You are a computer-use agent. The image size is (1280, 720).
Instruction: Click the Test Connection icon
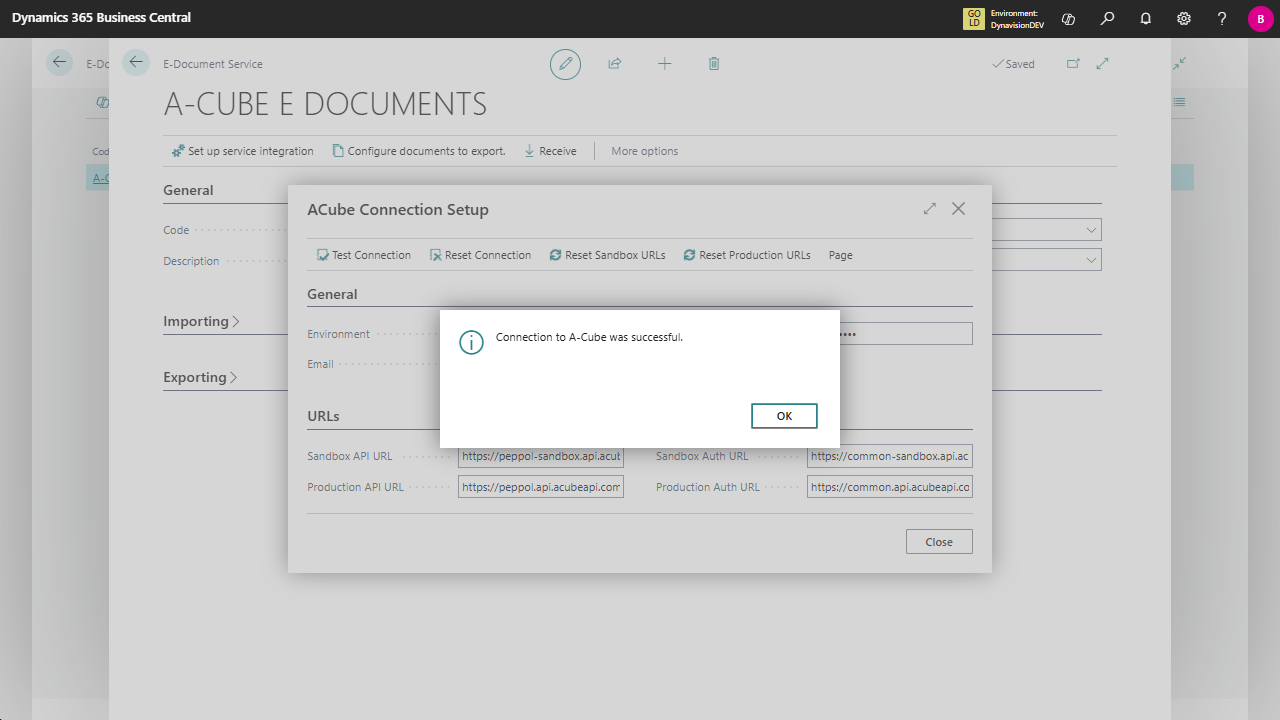pos(323,255)
